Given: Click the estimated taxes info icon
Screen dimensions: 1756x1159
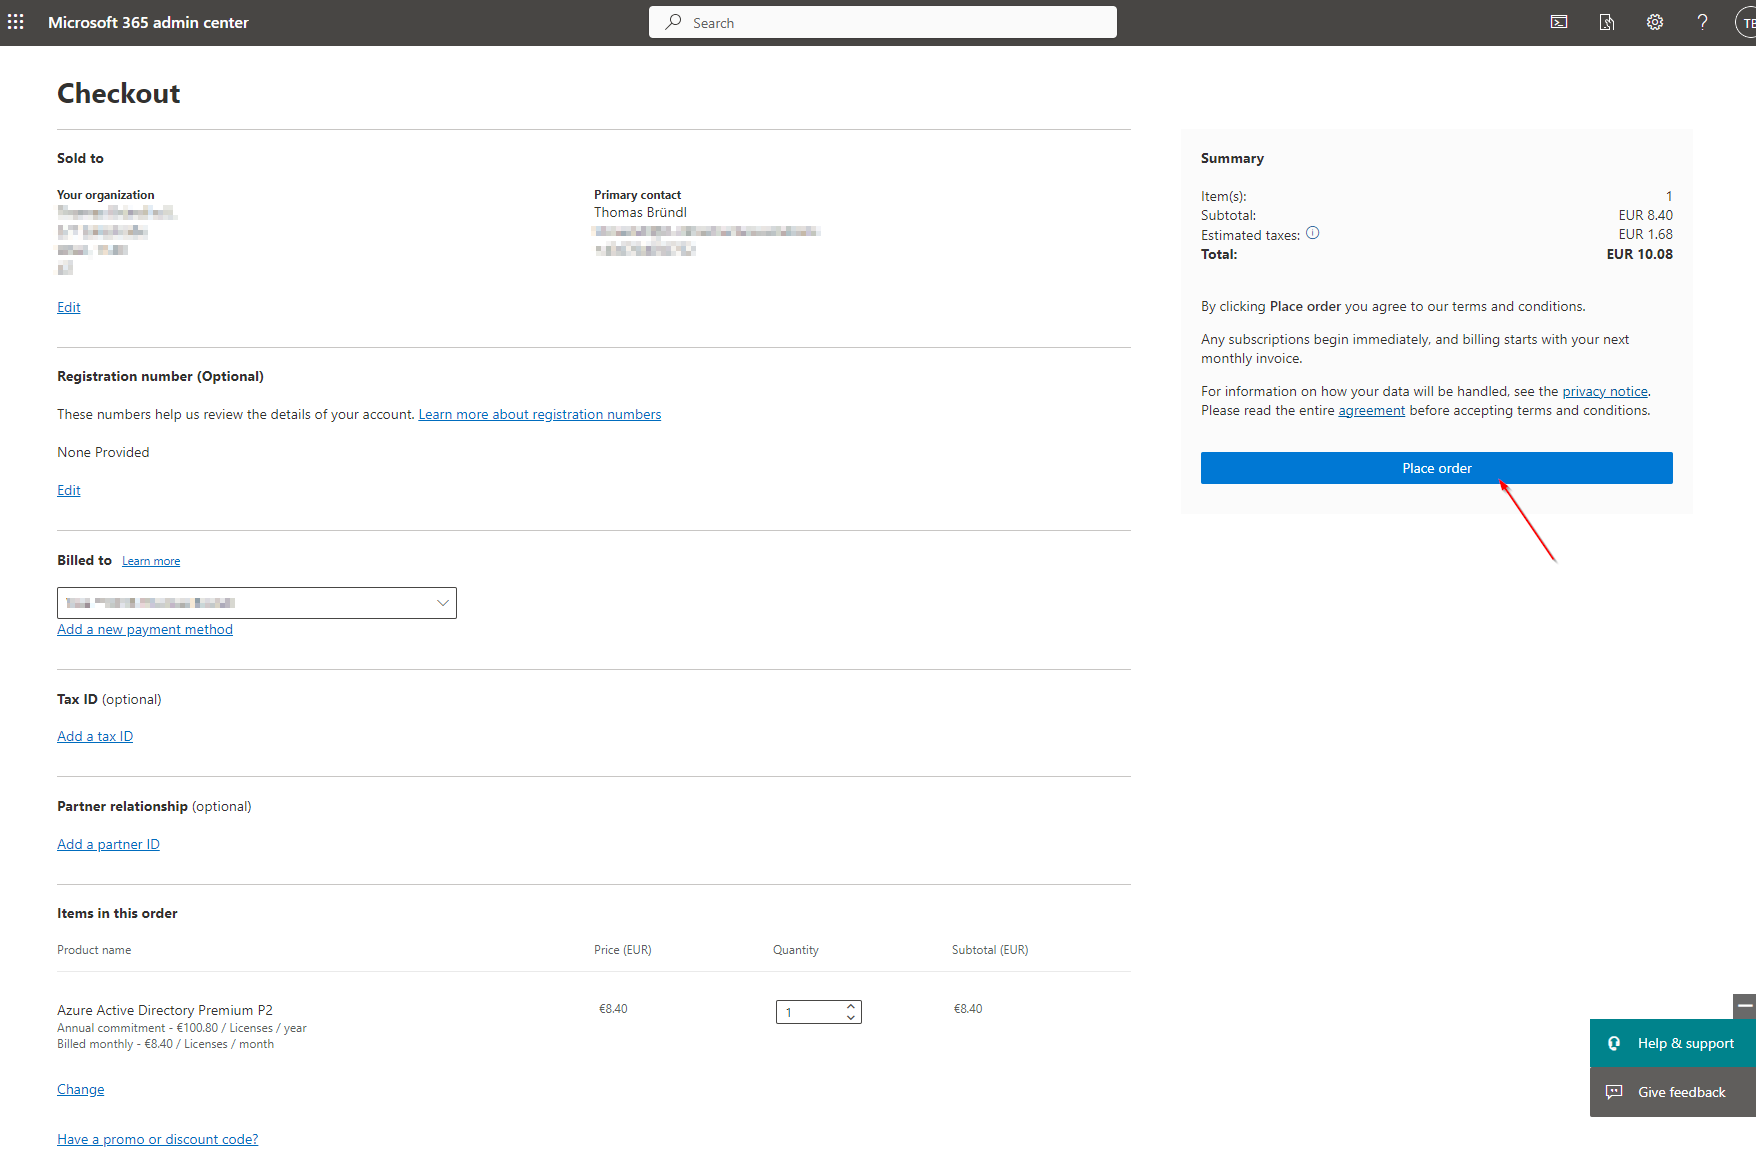Looking at the screenshot, I should tap(1313, 233).
